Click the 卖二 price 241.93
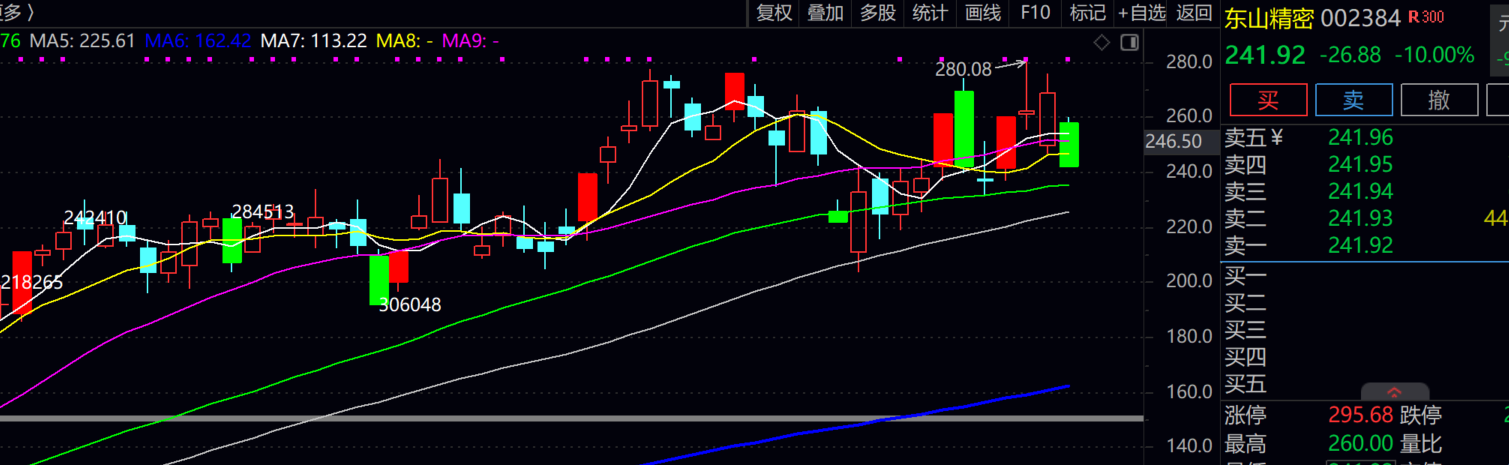The height and width of the screenshot is (465, 1509). pyautogui.click(x=1360, y=218)
